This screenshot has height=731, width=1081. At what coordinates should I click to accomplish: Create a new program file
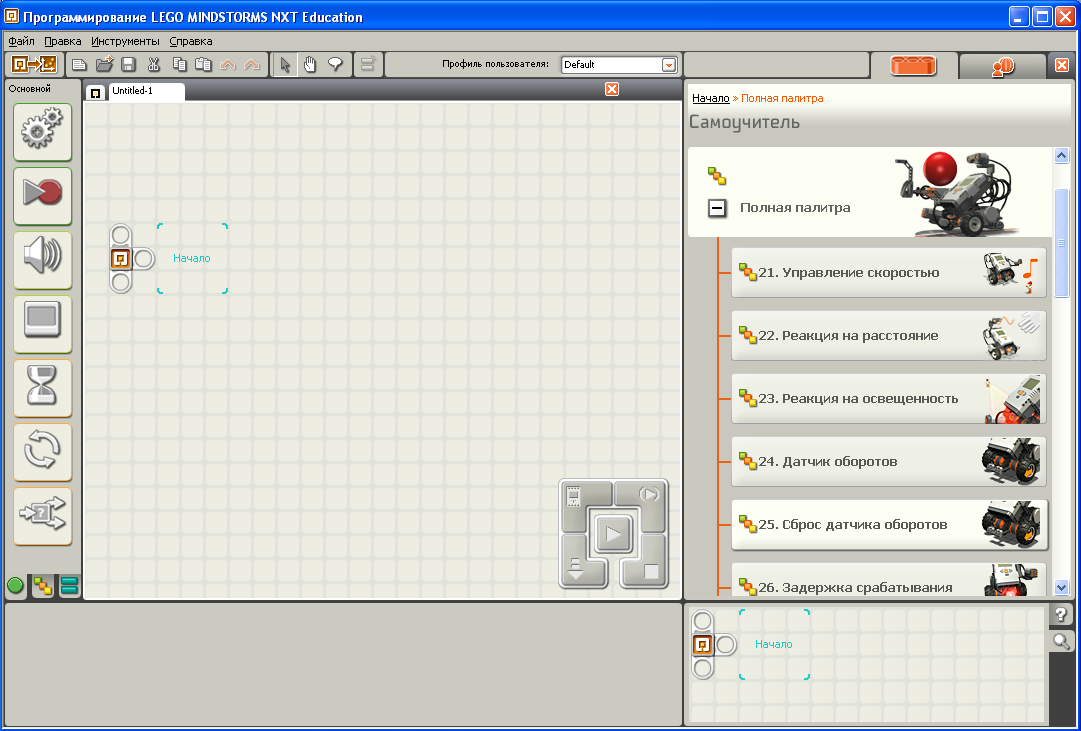pyautogui.click(x=79, y=65)
